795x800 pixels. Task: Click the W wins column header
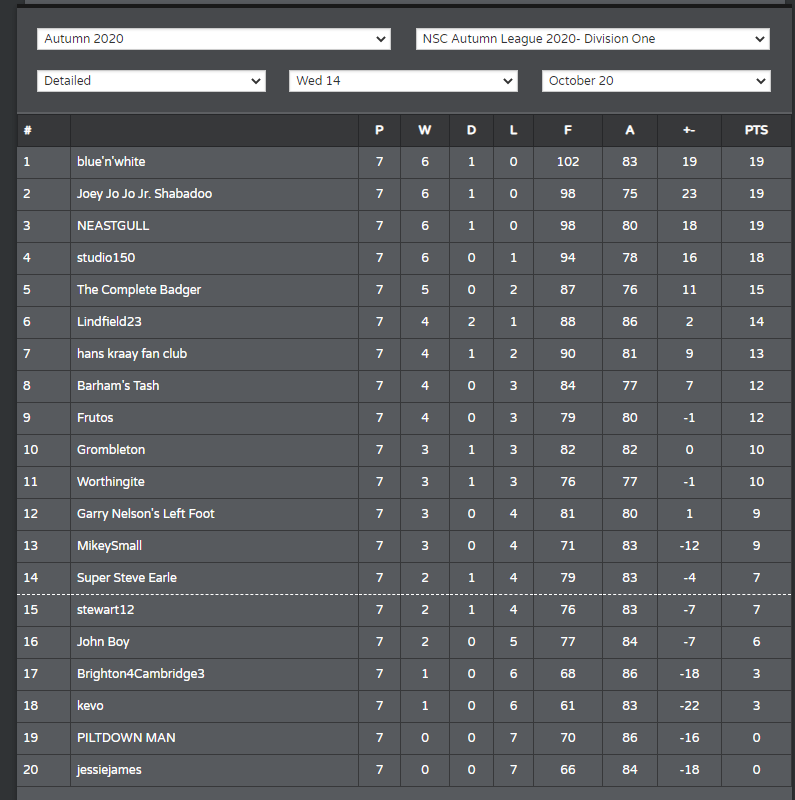(x=425, y=130)
